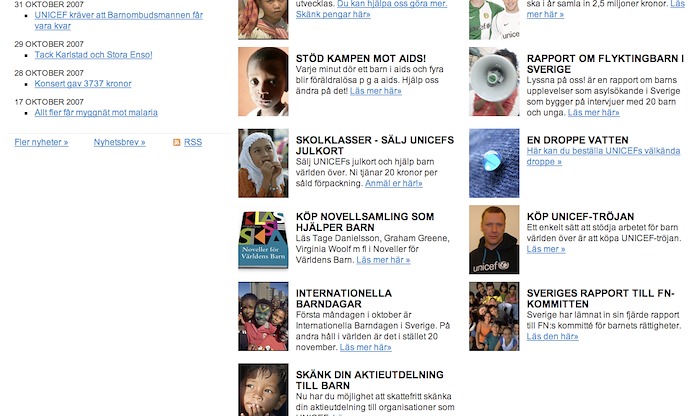700x416 pixels.
Task: Click 'Läs mer »' under Köp UNICEF-tröjan
Action: tap(546, 249)
